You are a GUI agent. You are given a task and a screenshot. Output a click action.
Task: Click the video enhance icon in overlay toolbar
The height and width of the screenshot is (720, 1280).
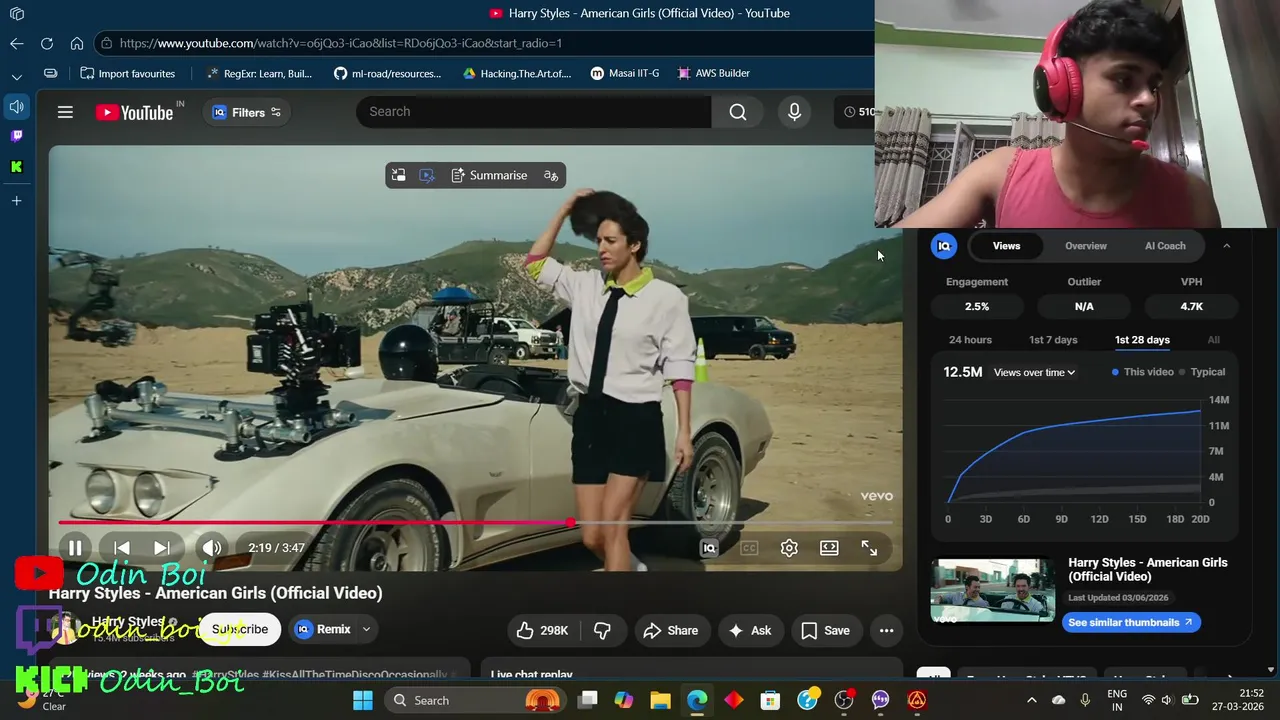point(427,175)
